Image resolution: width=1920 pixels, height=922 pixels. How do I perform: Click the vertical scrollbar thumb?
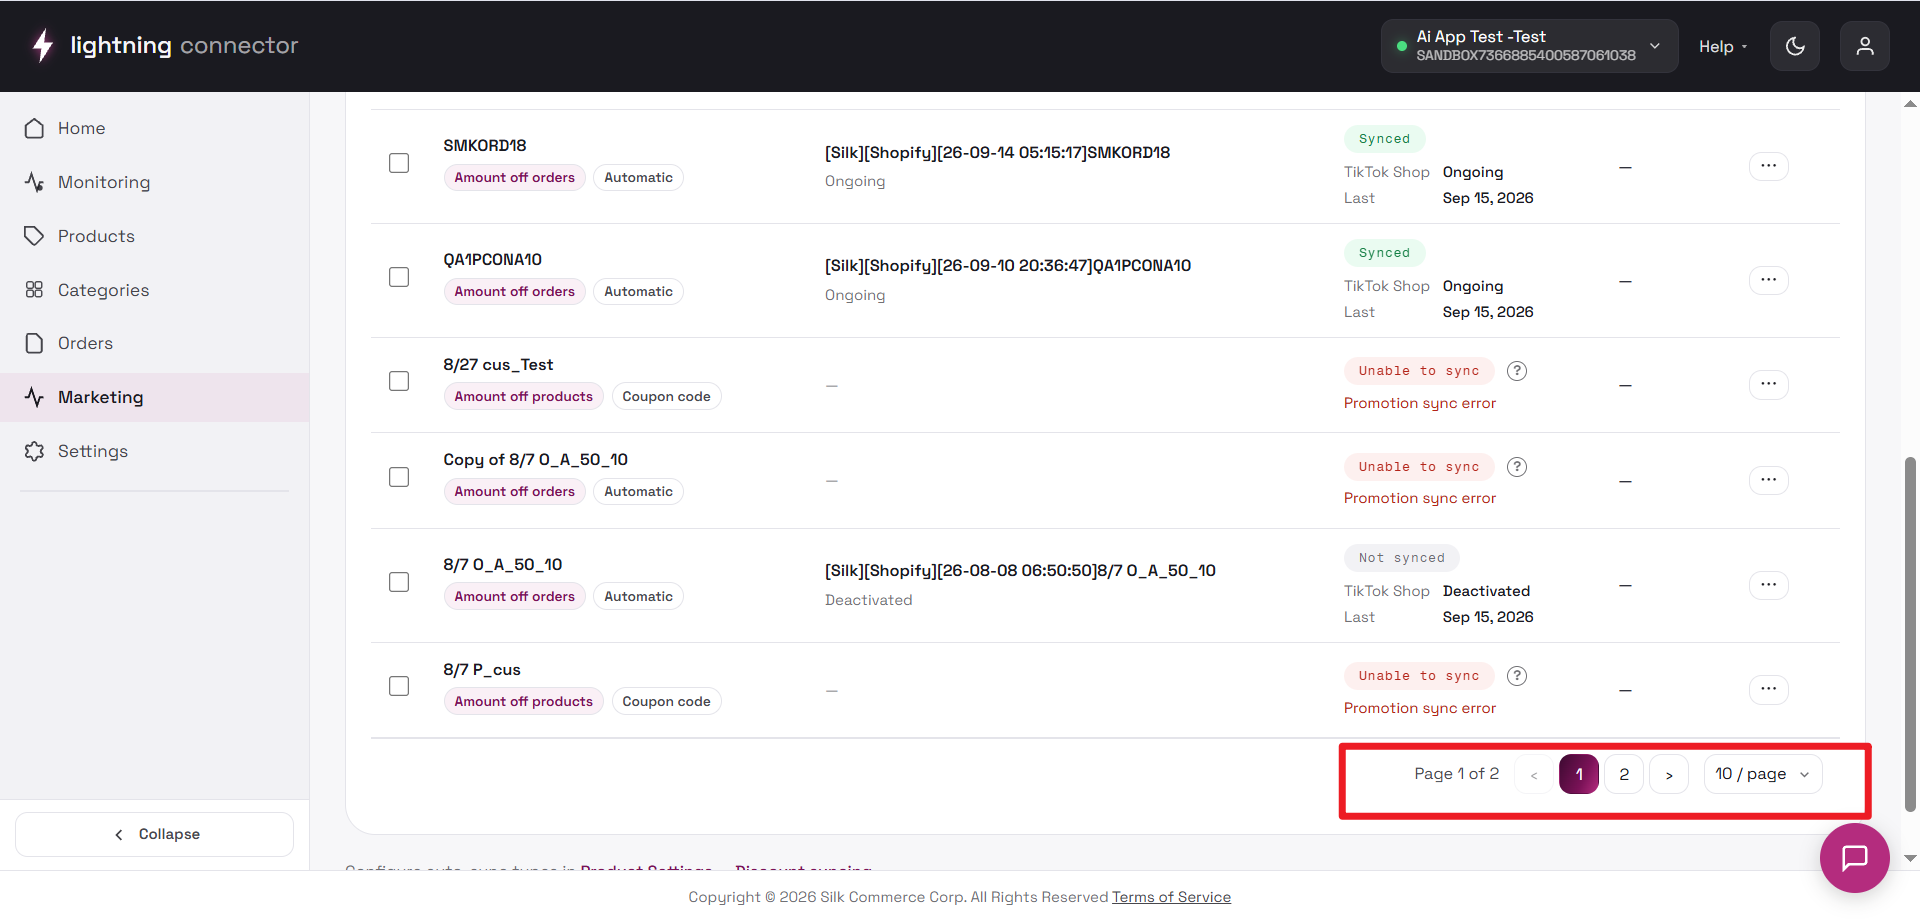(x=1910, y=634)
